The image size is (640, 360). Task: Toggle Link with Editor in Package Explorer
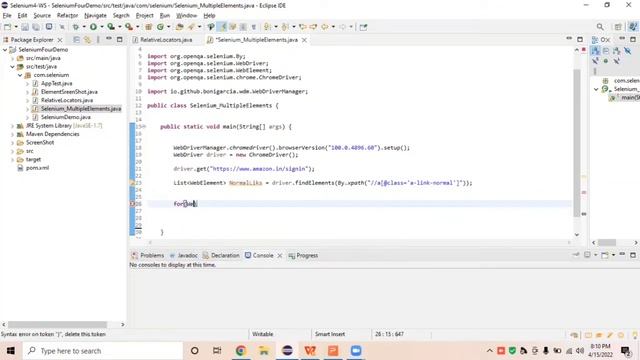(x=87, y=40)
